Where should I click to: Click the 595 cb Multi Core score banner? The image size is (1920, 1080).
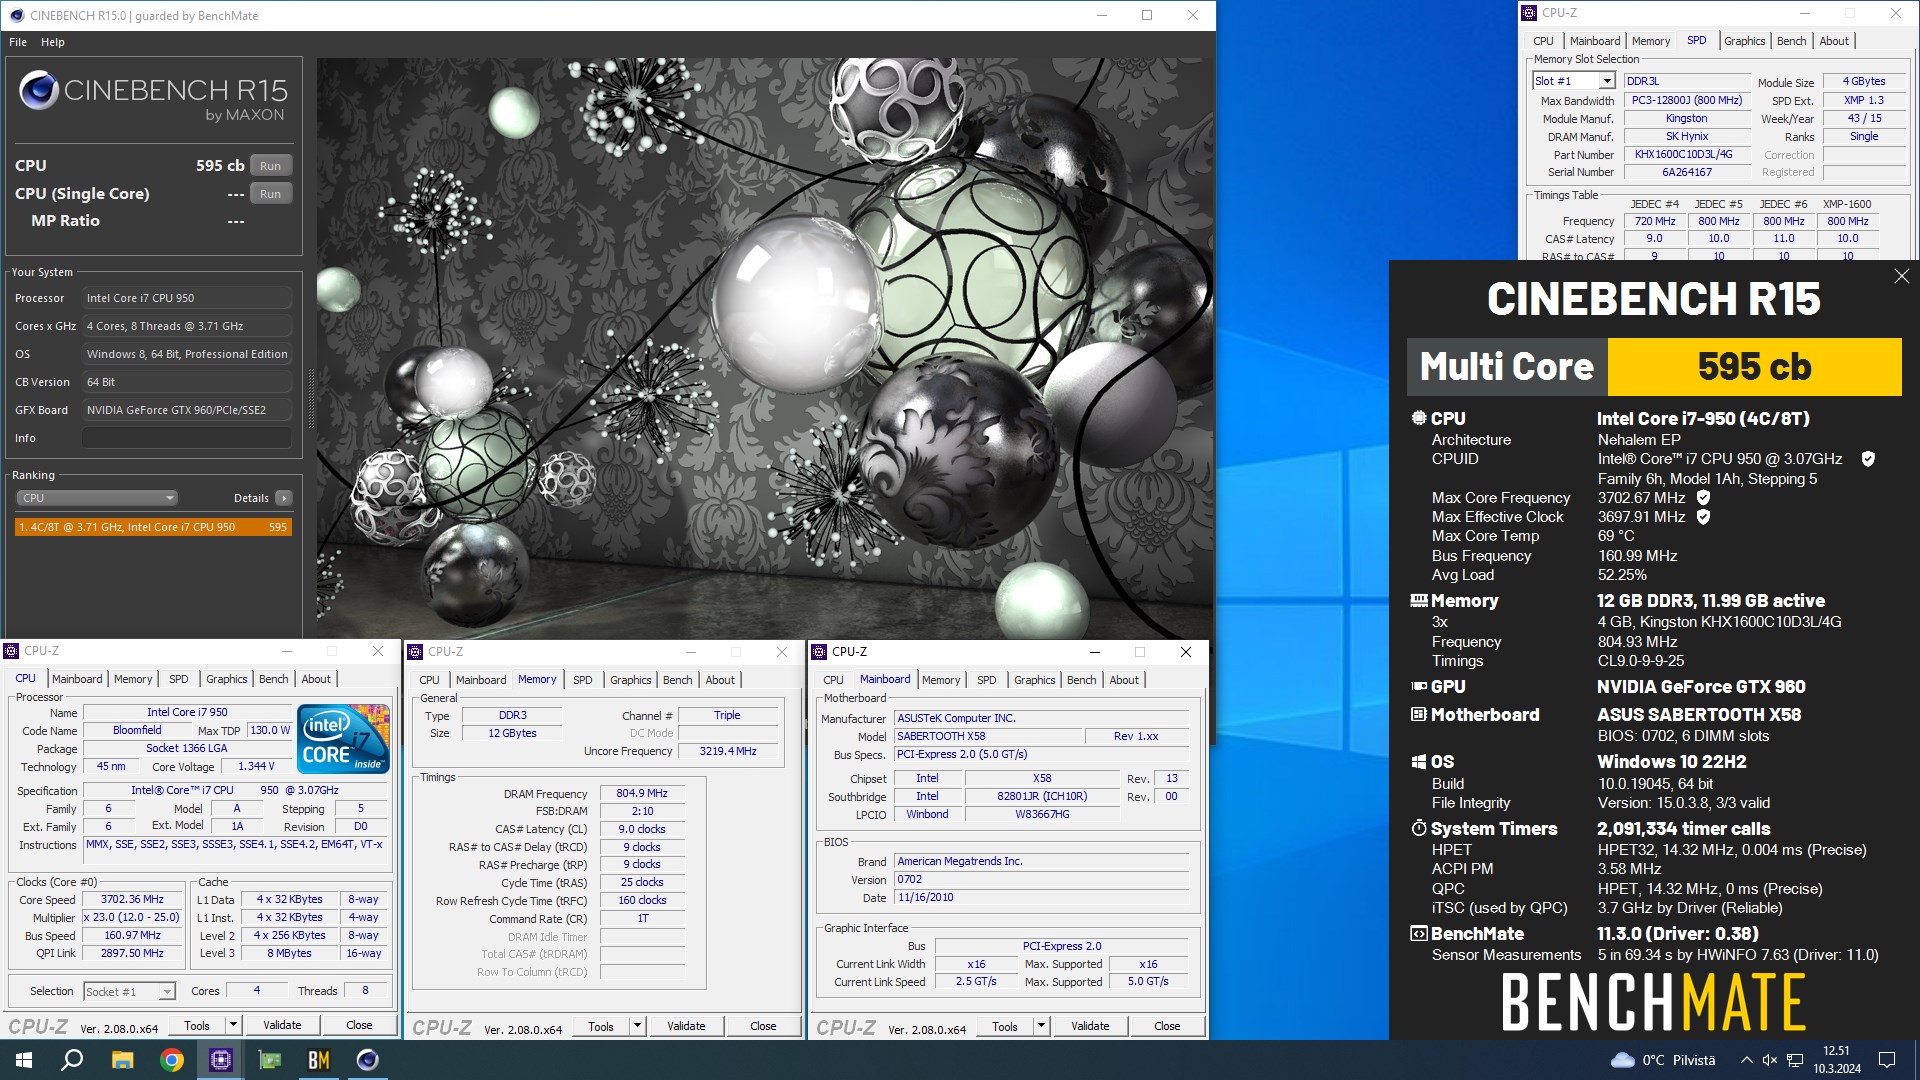pyautogui.click(x=1754, y=367)
